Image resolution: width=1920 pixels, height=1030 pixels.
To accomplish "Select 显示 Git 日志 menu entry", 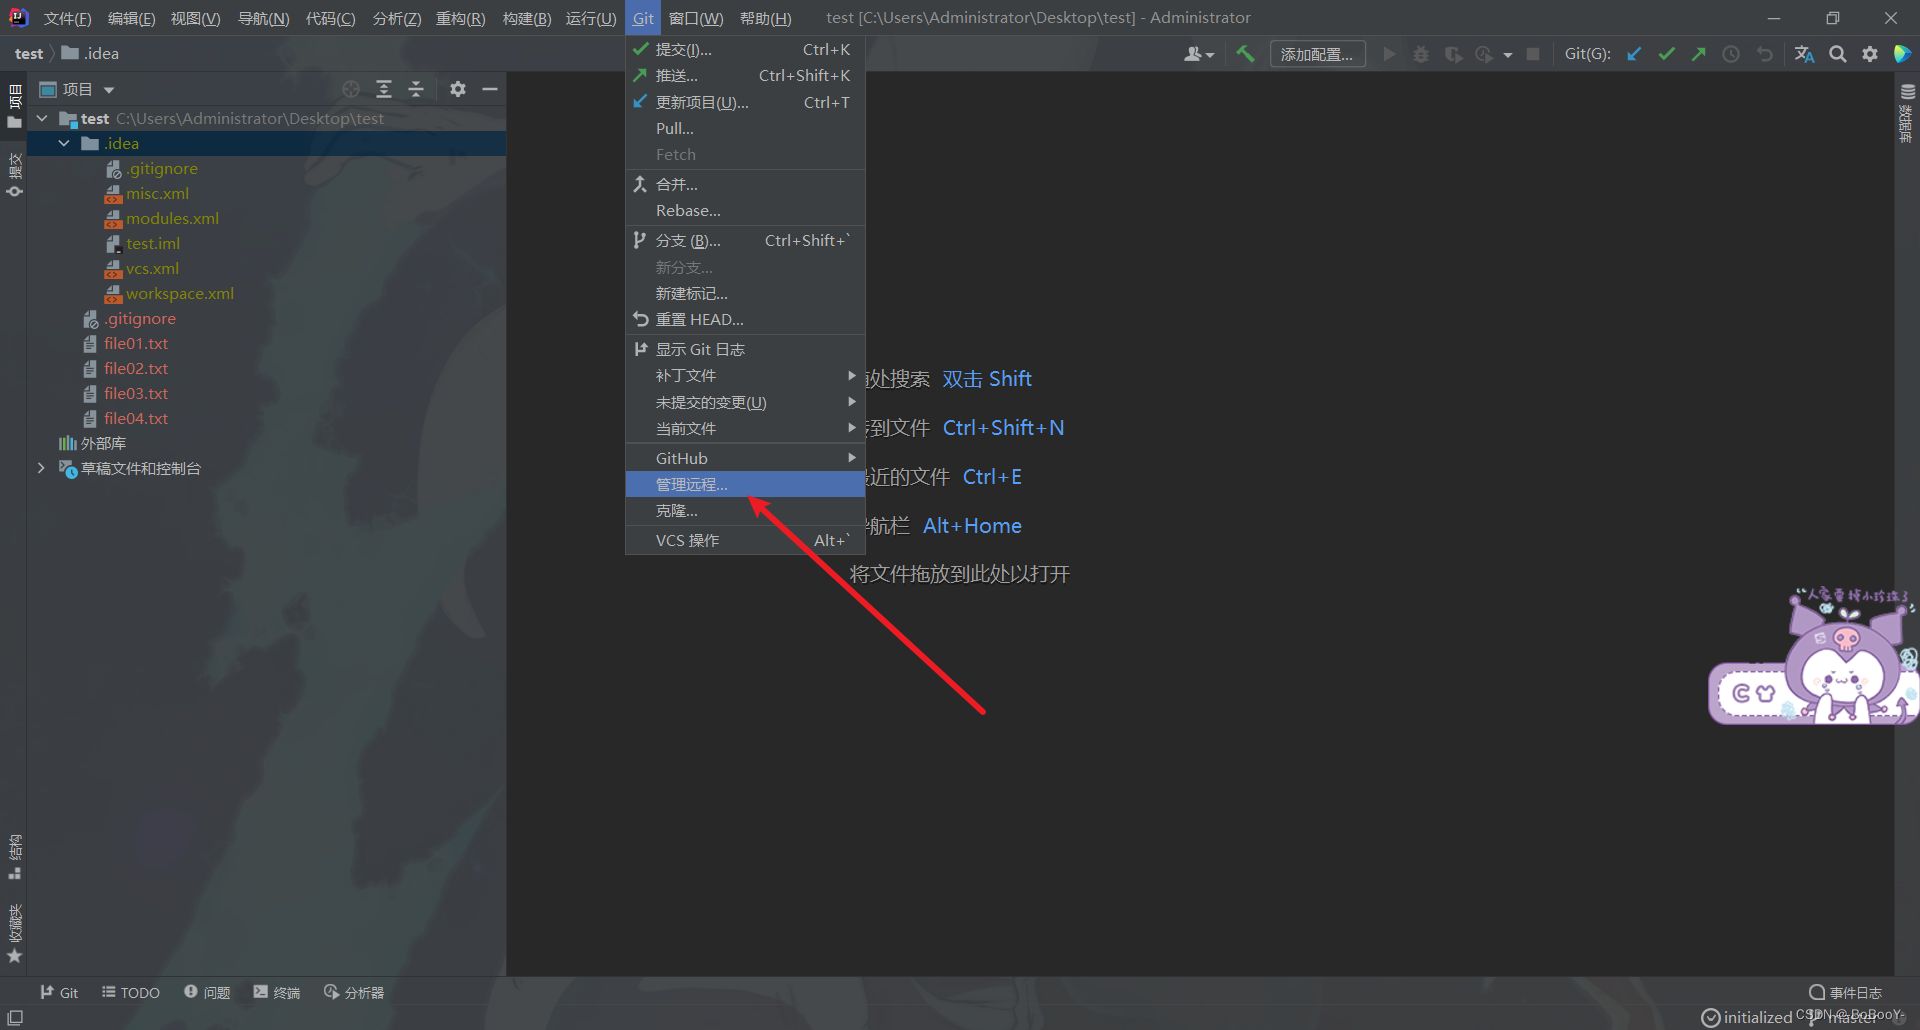I will 745,349.
